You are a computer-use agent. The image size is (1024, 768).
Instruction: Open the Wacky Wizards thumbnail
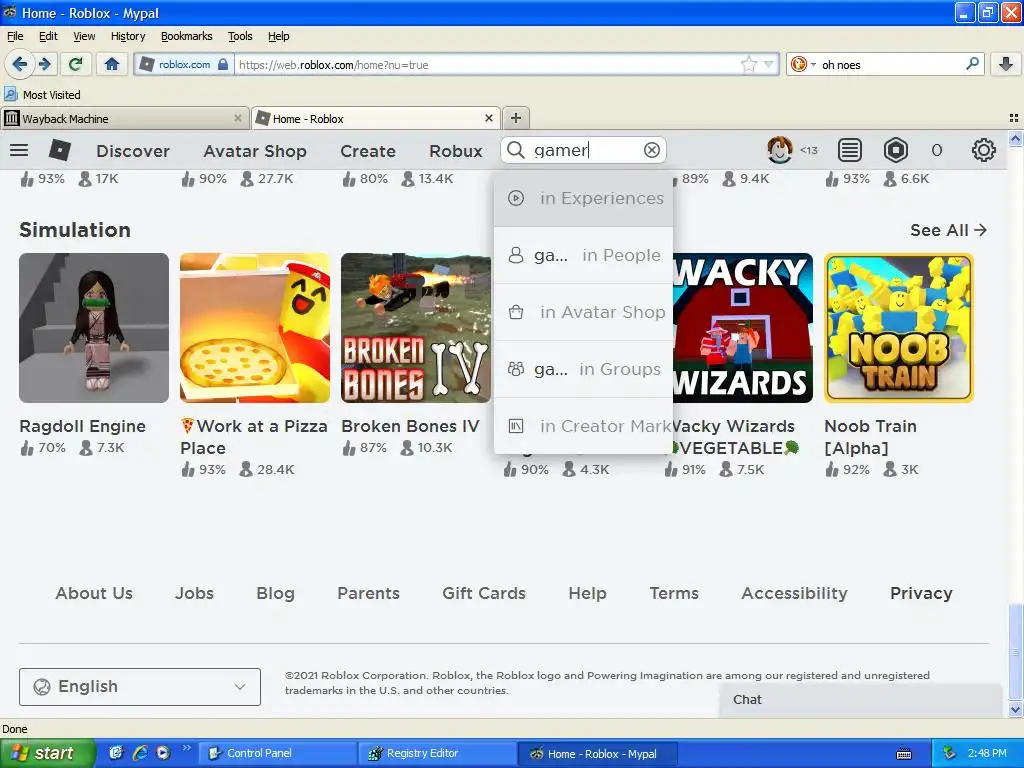point(743,328)
